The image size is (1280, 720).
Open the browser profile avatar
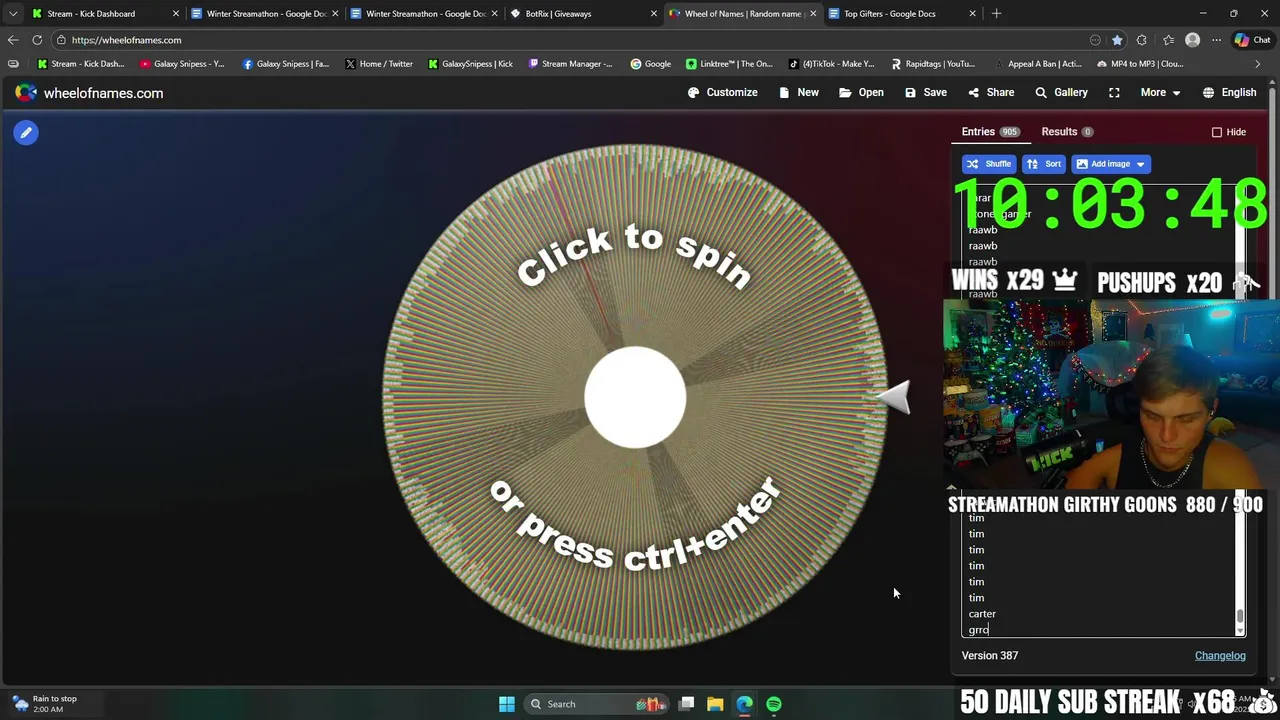click(1192, 40)
